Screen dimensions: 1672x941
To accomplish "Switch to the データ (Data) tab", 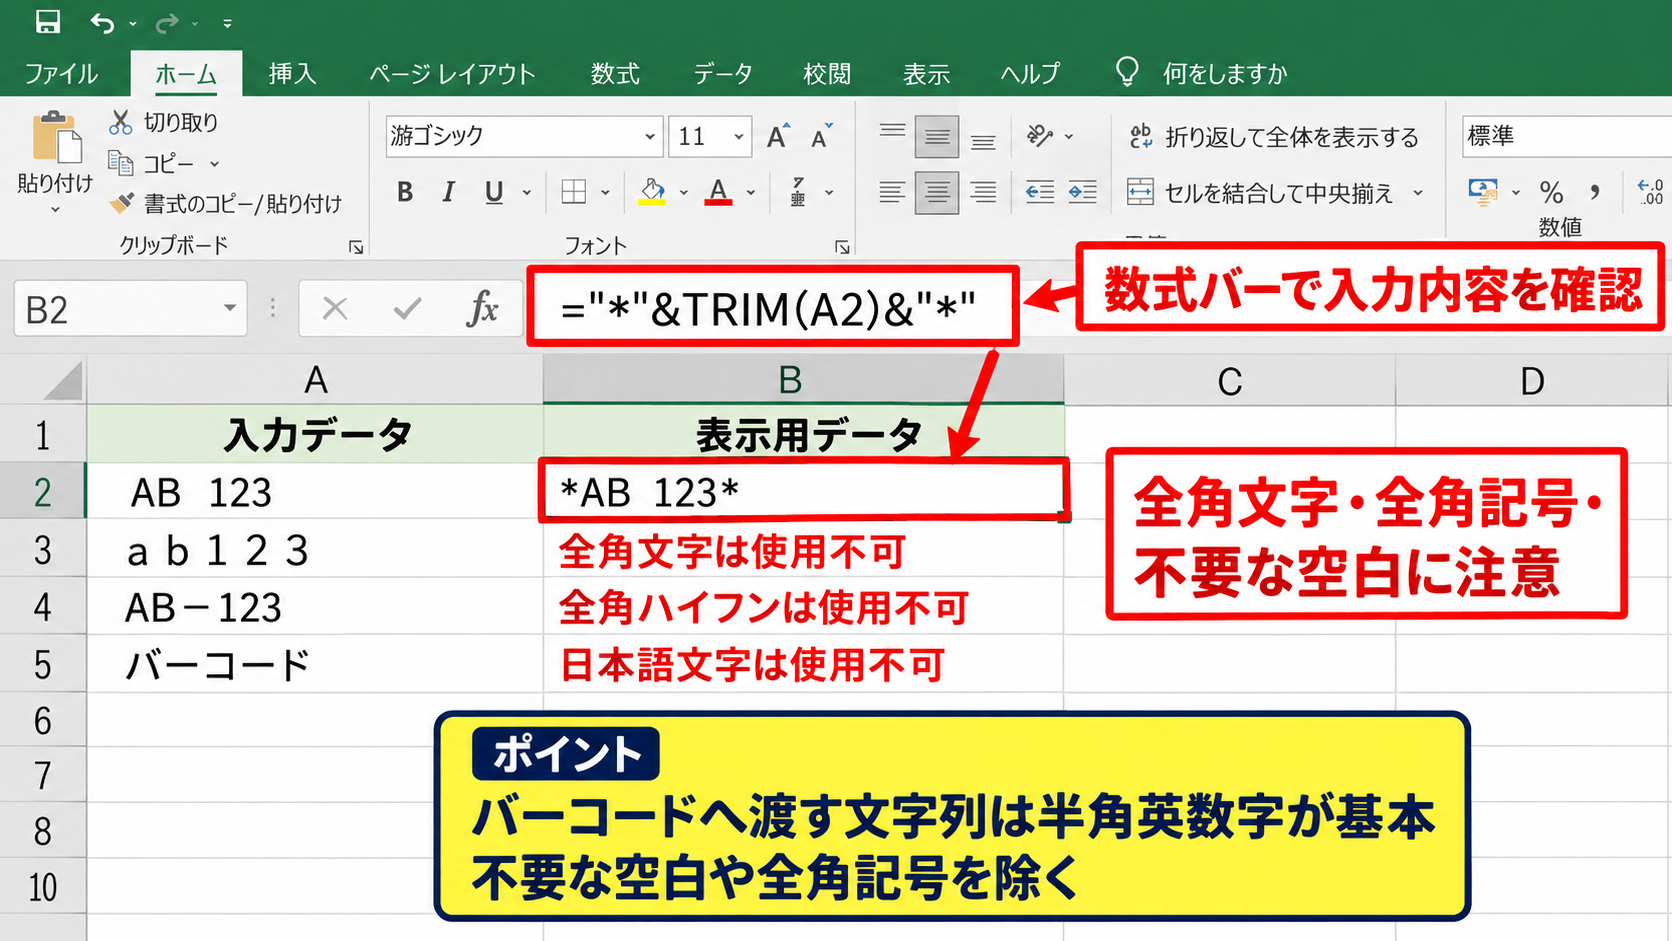I will pos(723,74).
